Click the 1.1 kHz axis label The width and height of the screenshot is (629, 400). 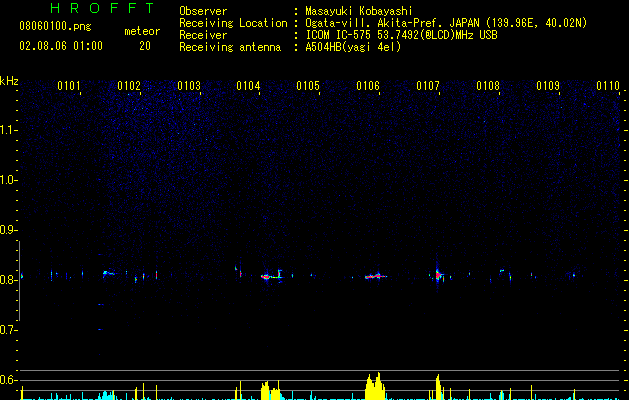[x=7, y=130]
